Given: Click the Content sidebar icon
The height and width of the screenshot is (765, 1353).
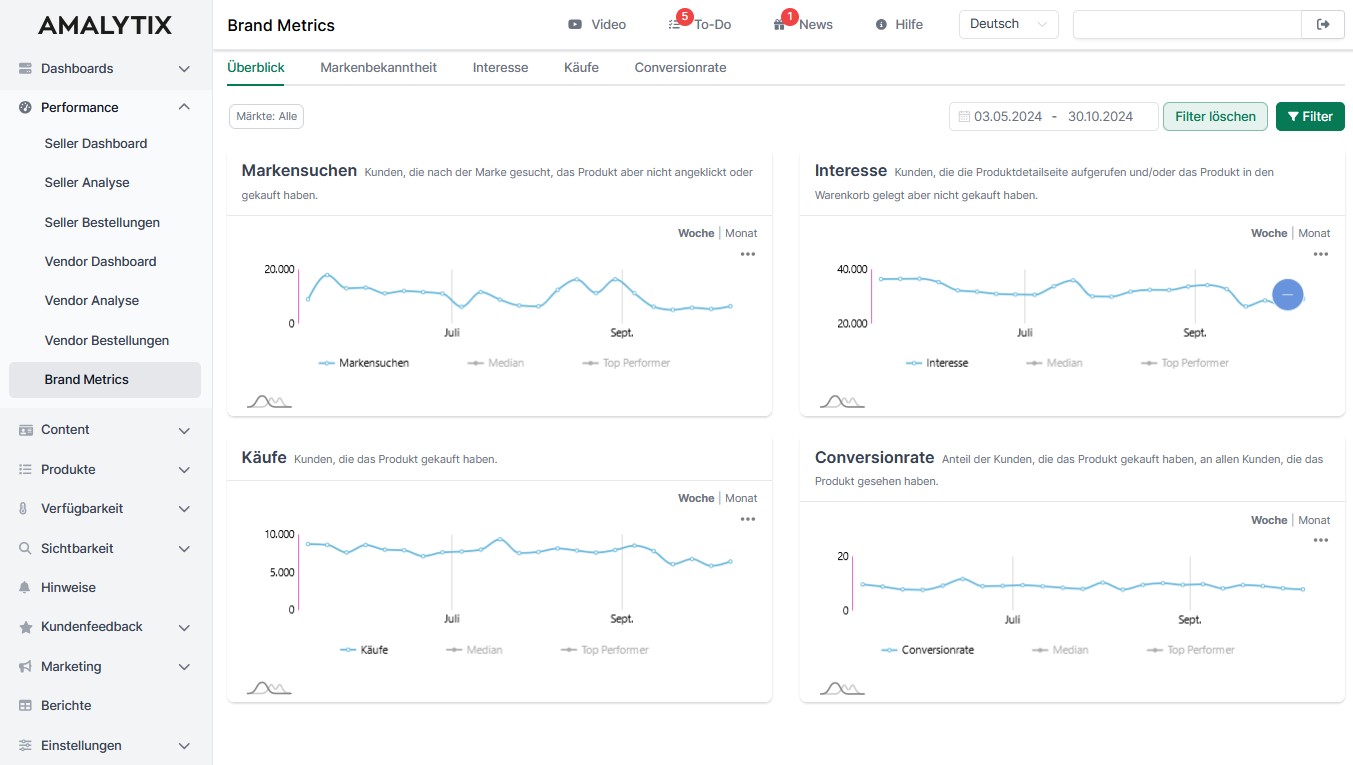Looking at the screenshot, I should coord(25,430).
